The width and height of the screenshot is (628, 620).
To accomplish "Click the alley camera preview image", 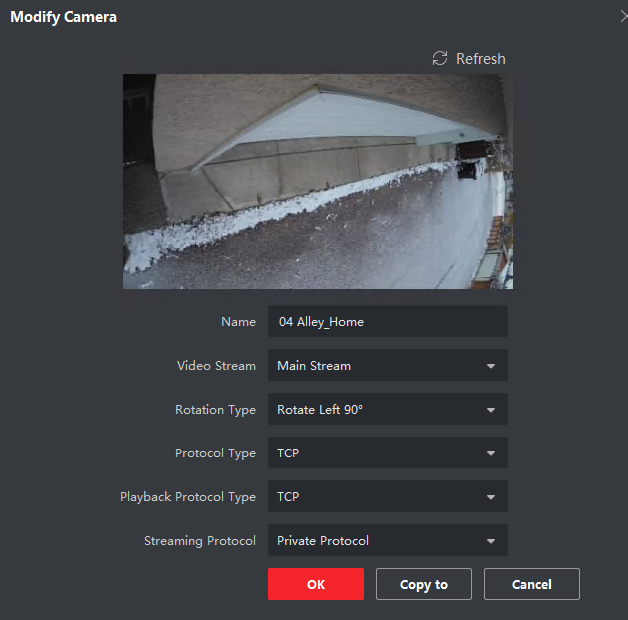I will click(317, 181).
